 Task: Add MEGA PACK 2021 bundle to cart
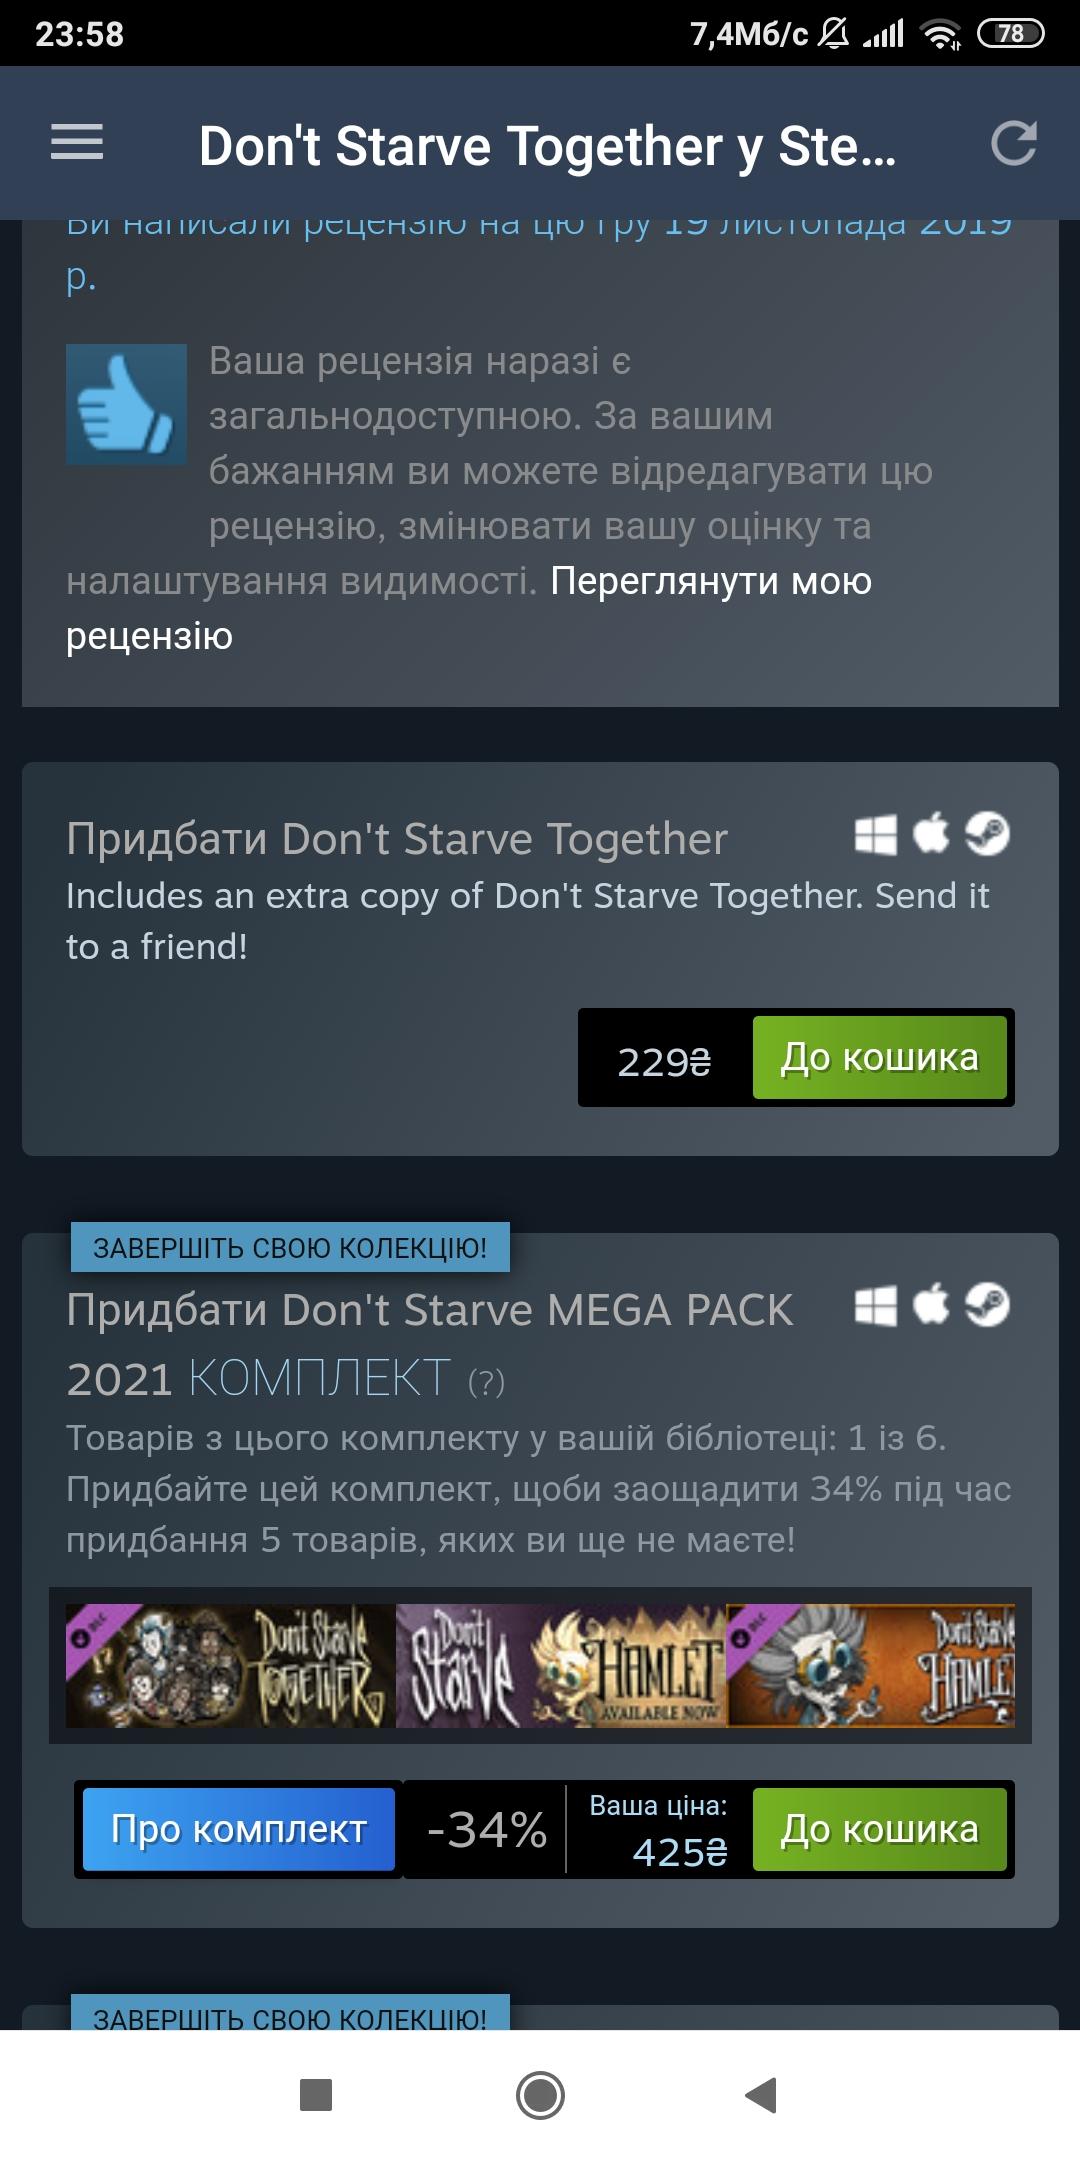coord(880,1829)
